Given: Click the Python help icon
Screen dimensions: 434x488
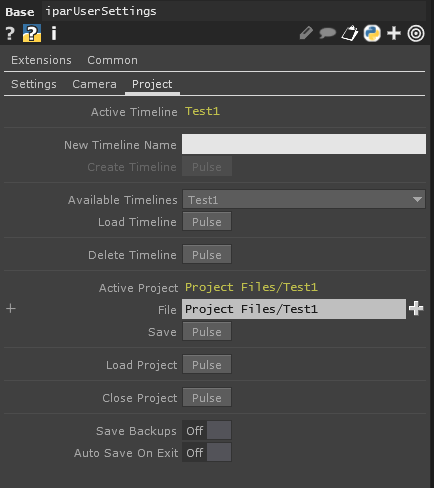Looking at the screenshot, I should (32, 33).
